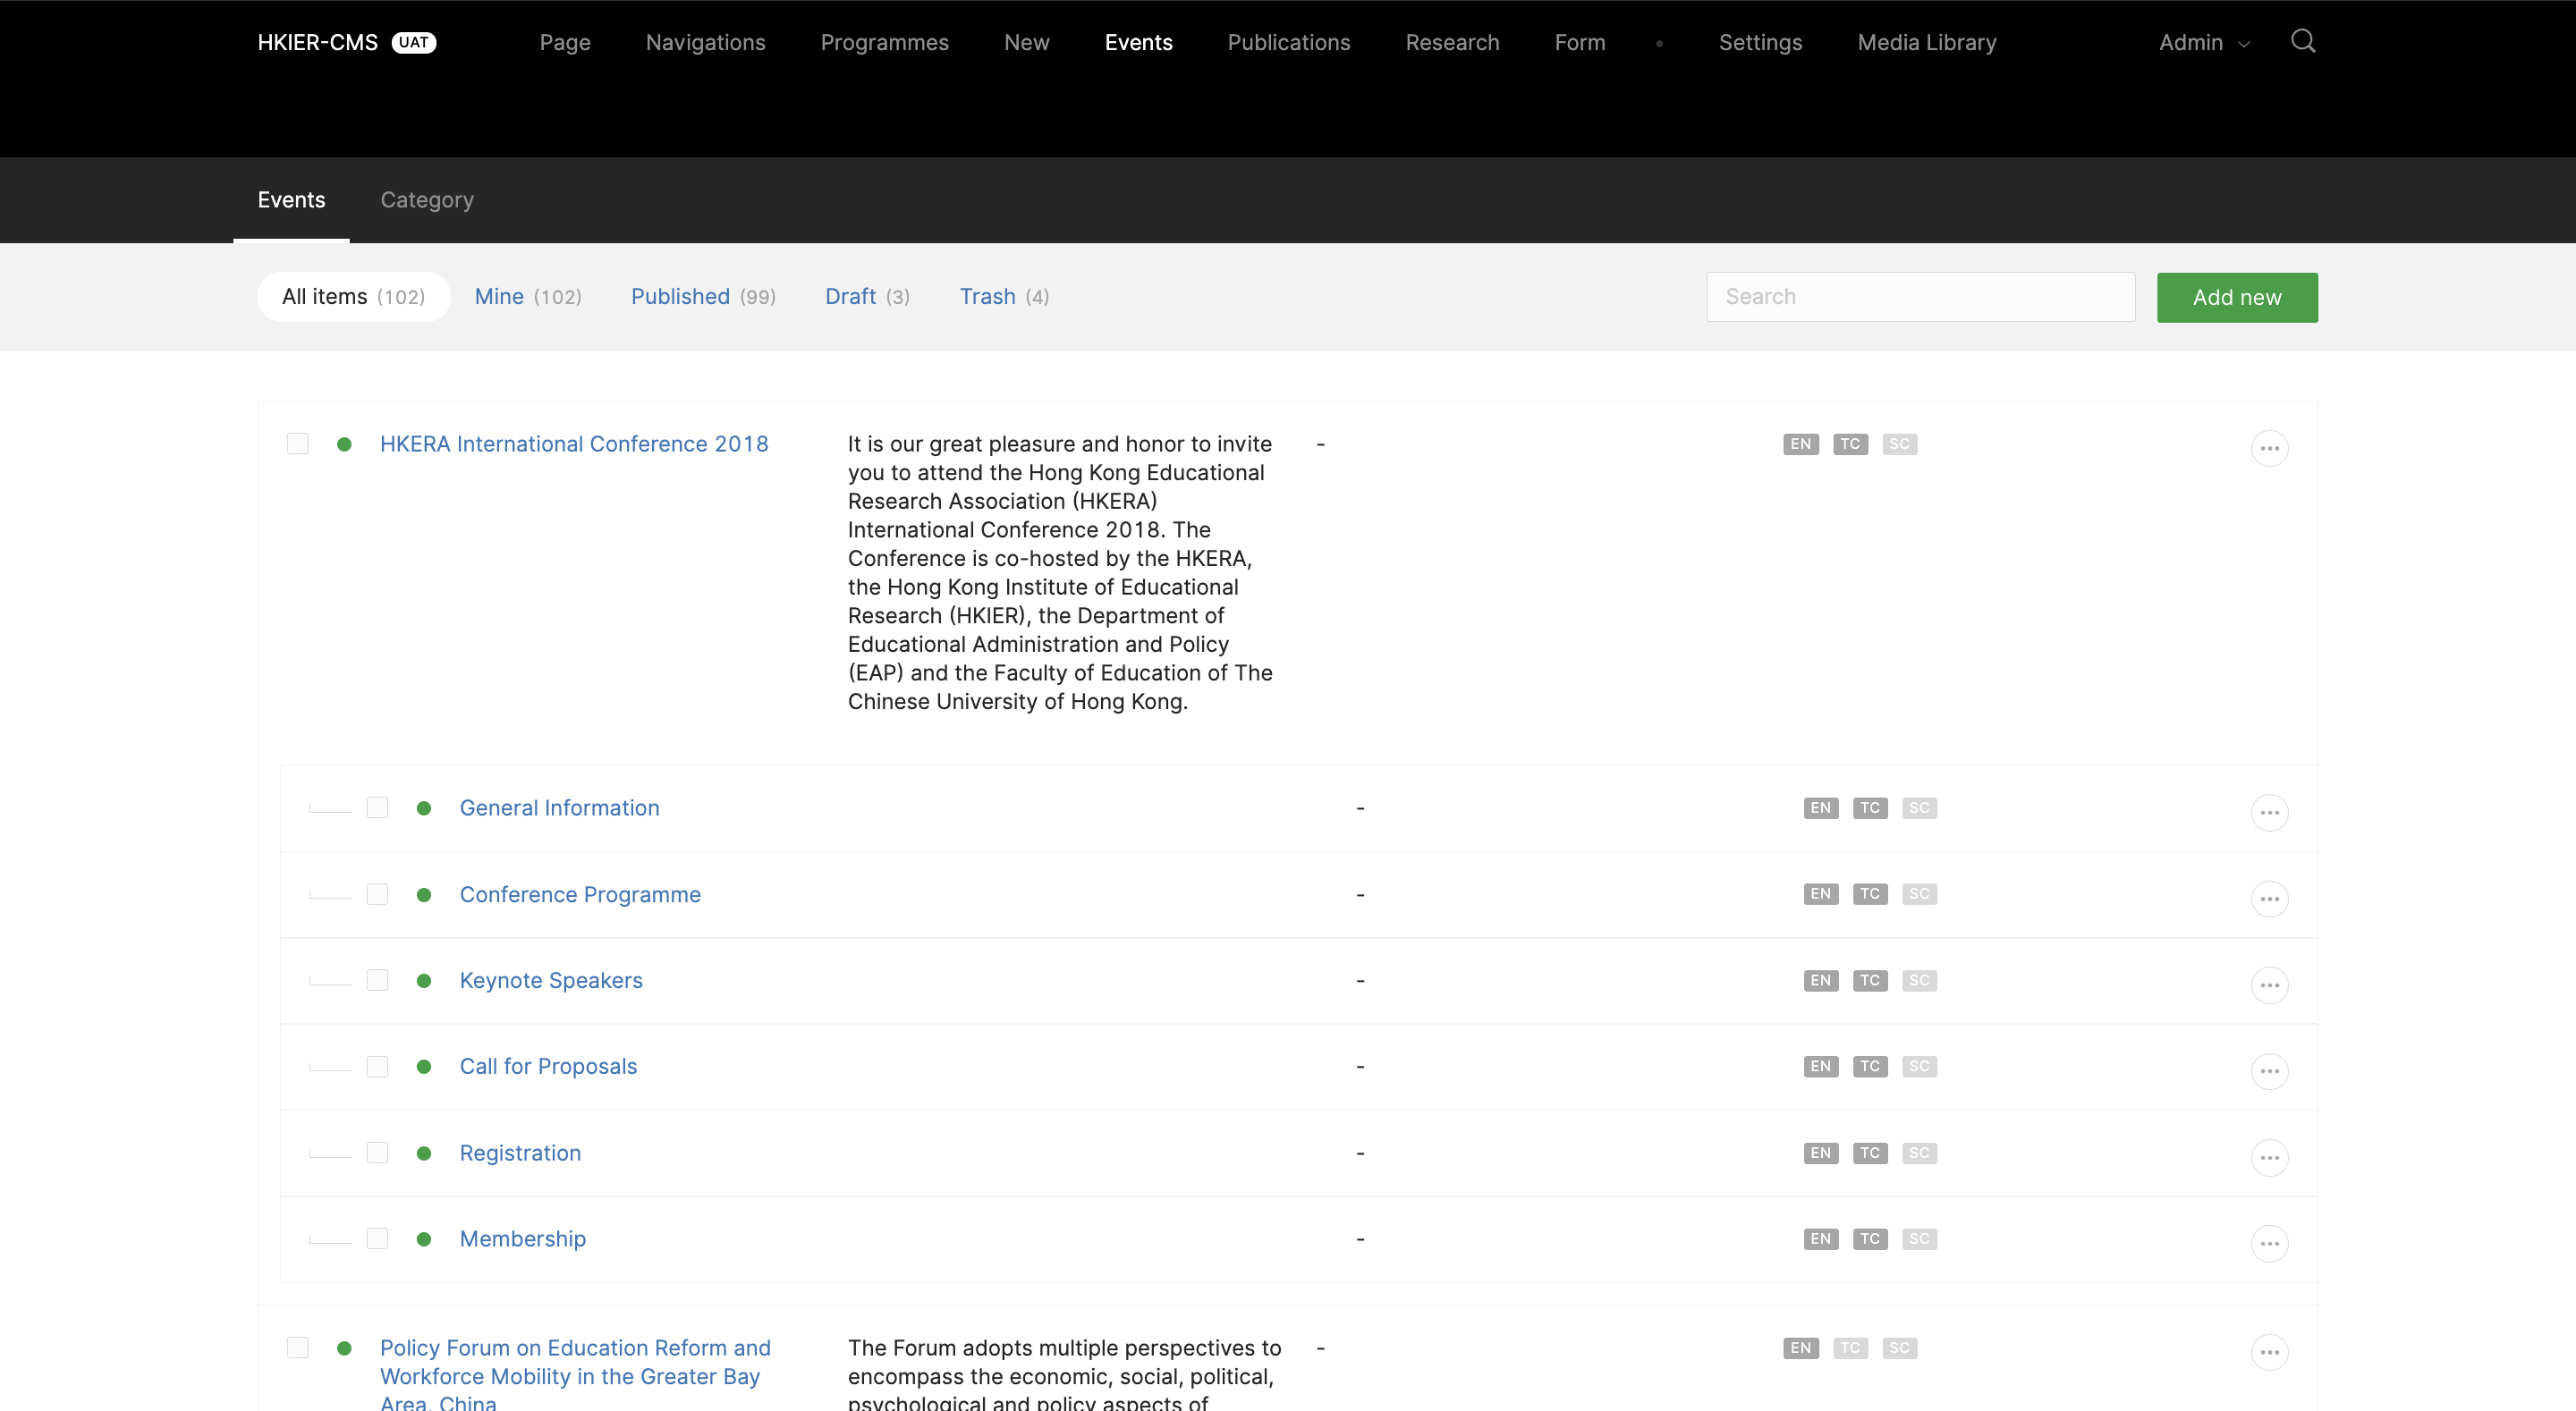This screenshot has width=2576, height=1411.
Task: Click the EN language badge for Conference Programme
Action: 1820,894
